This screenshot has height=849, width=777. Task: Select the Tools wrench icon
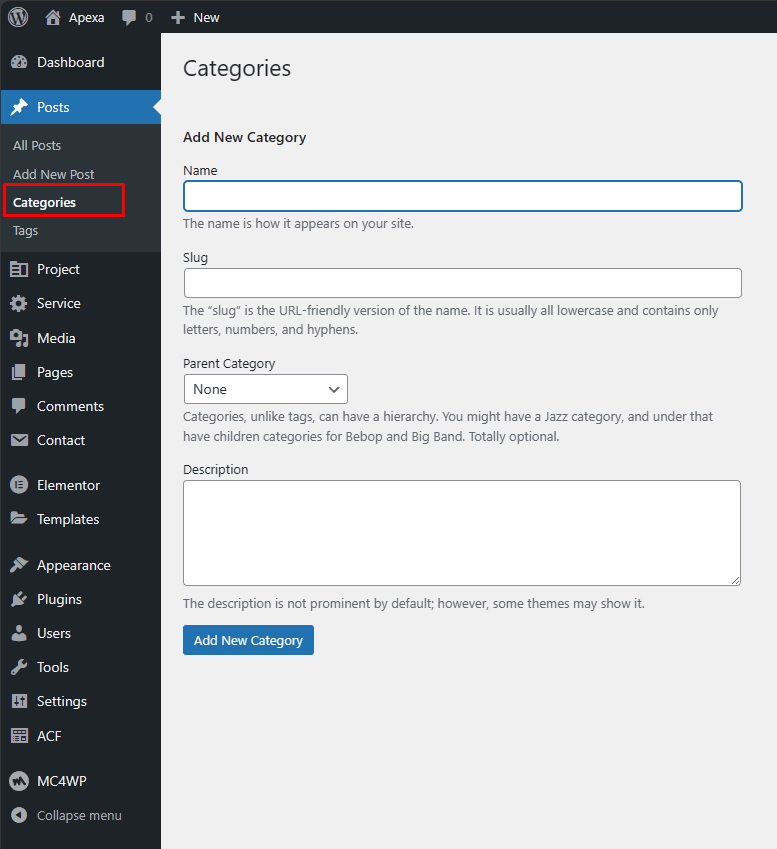(x=18, y=667)
